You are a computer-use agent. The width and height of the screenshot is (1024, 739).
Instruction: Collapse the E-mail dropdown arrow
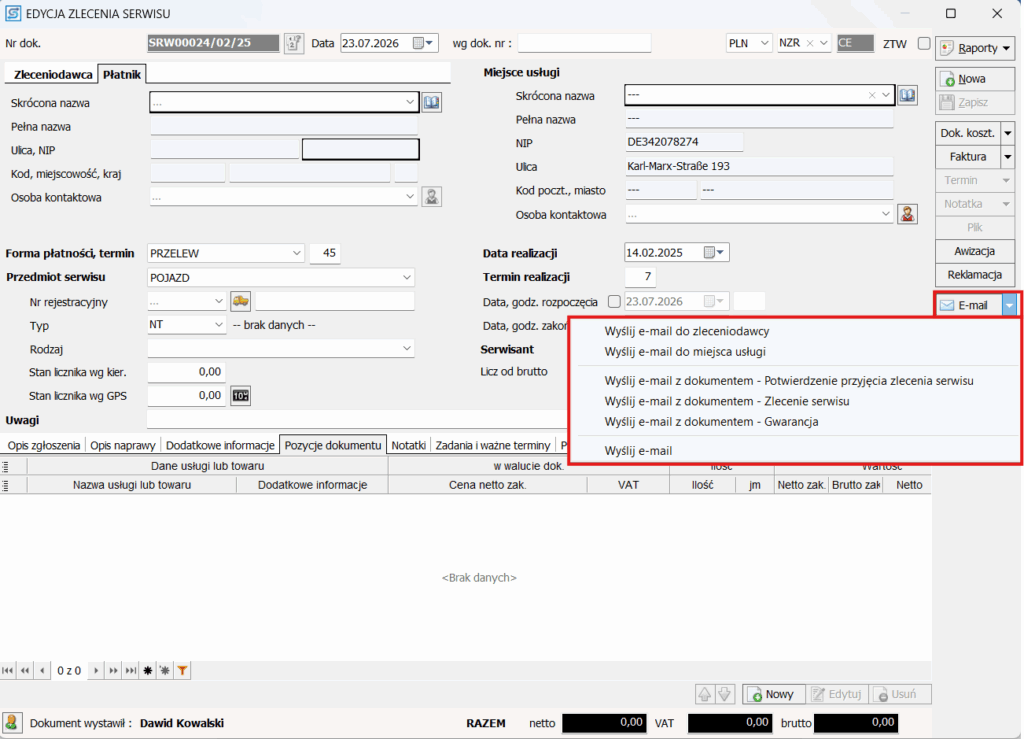[1010, 305]
